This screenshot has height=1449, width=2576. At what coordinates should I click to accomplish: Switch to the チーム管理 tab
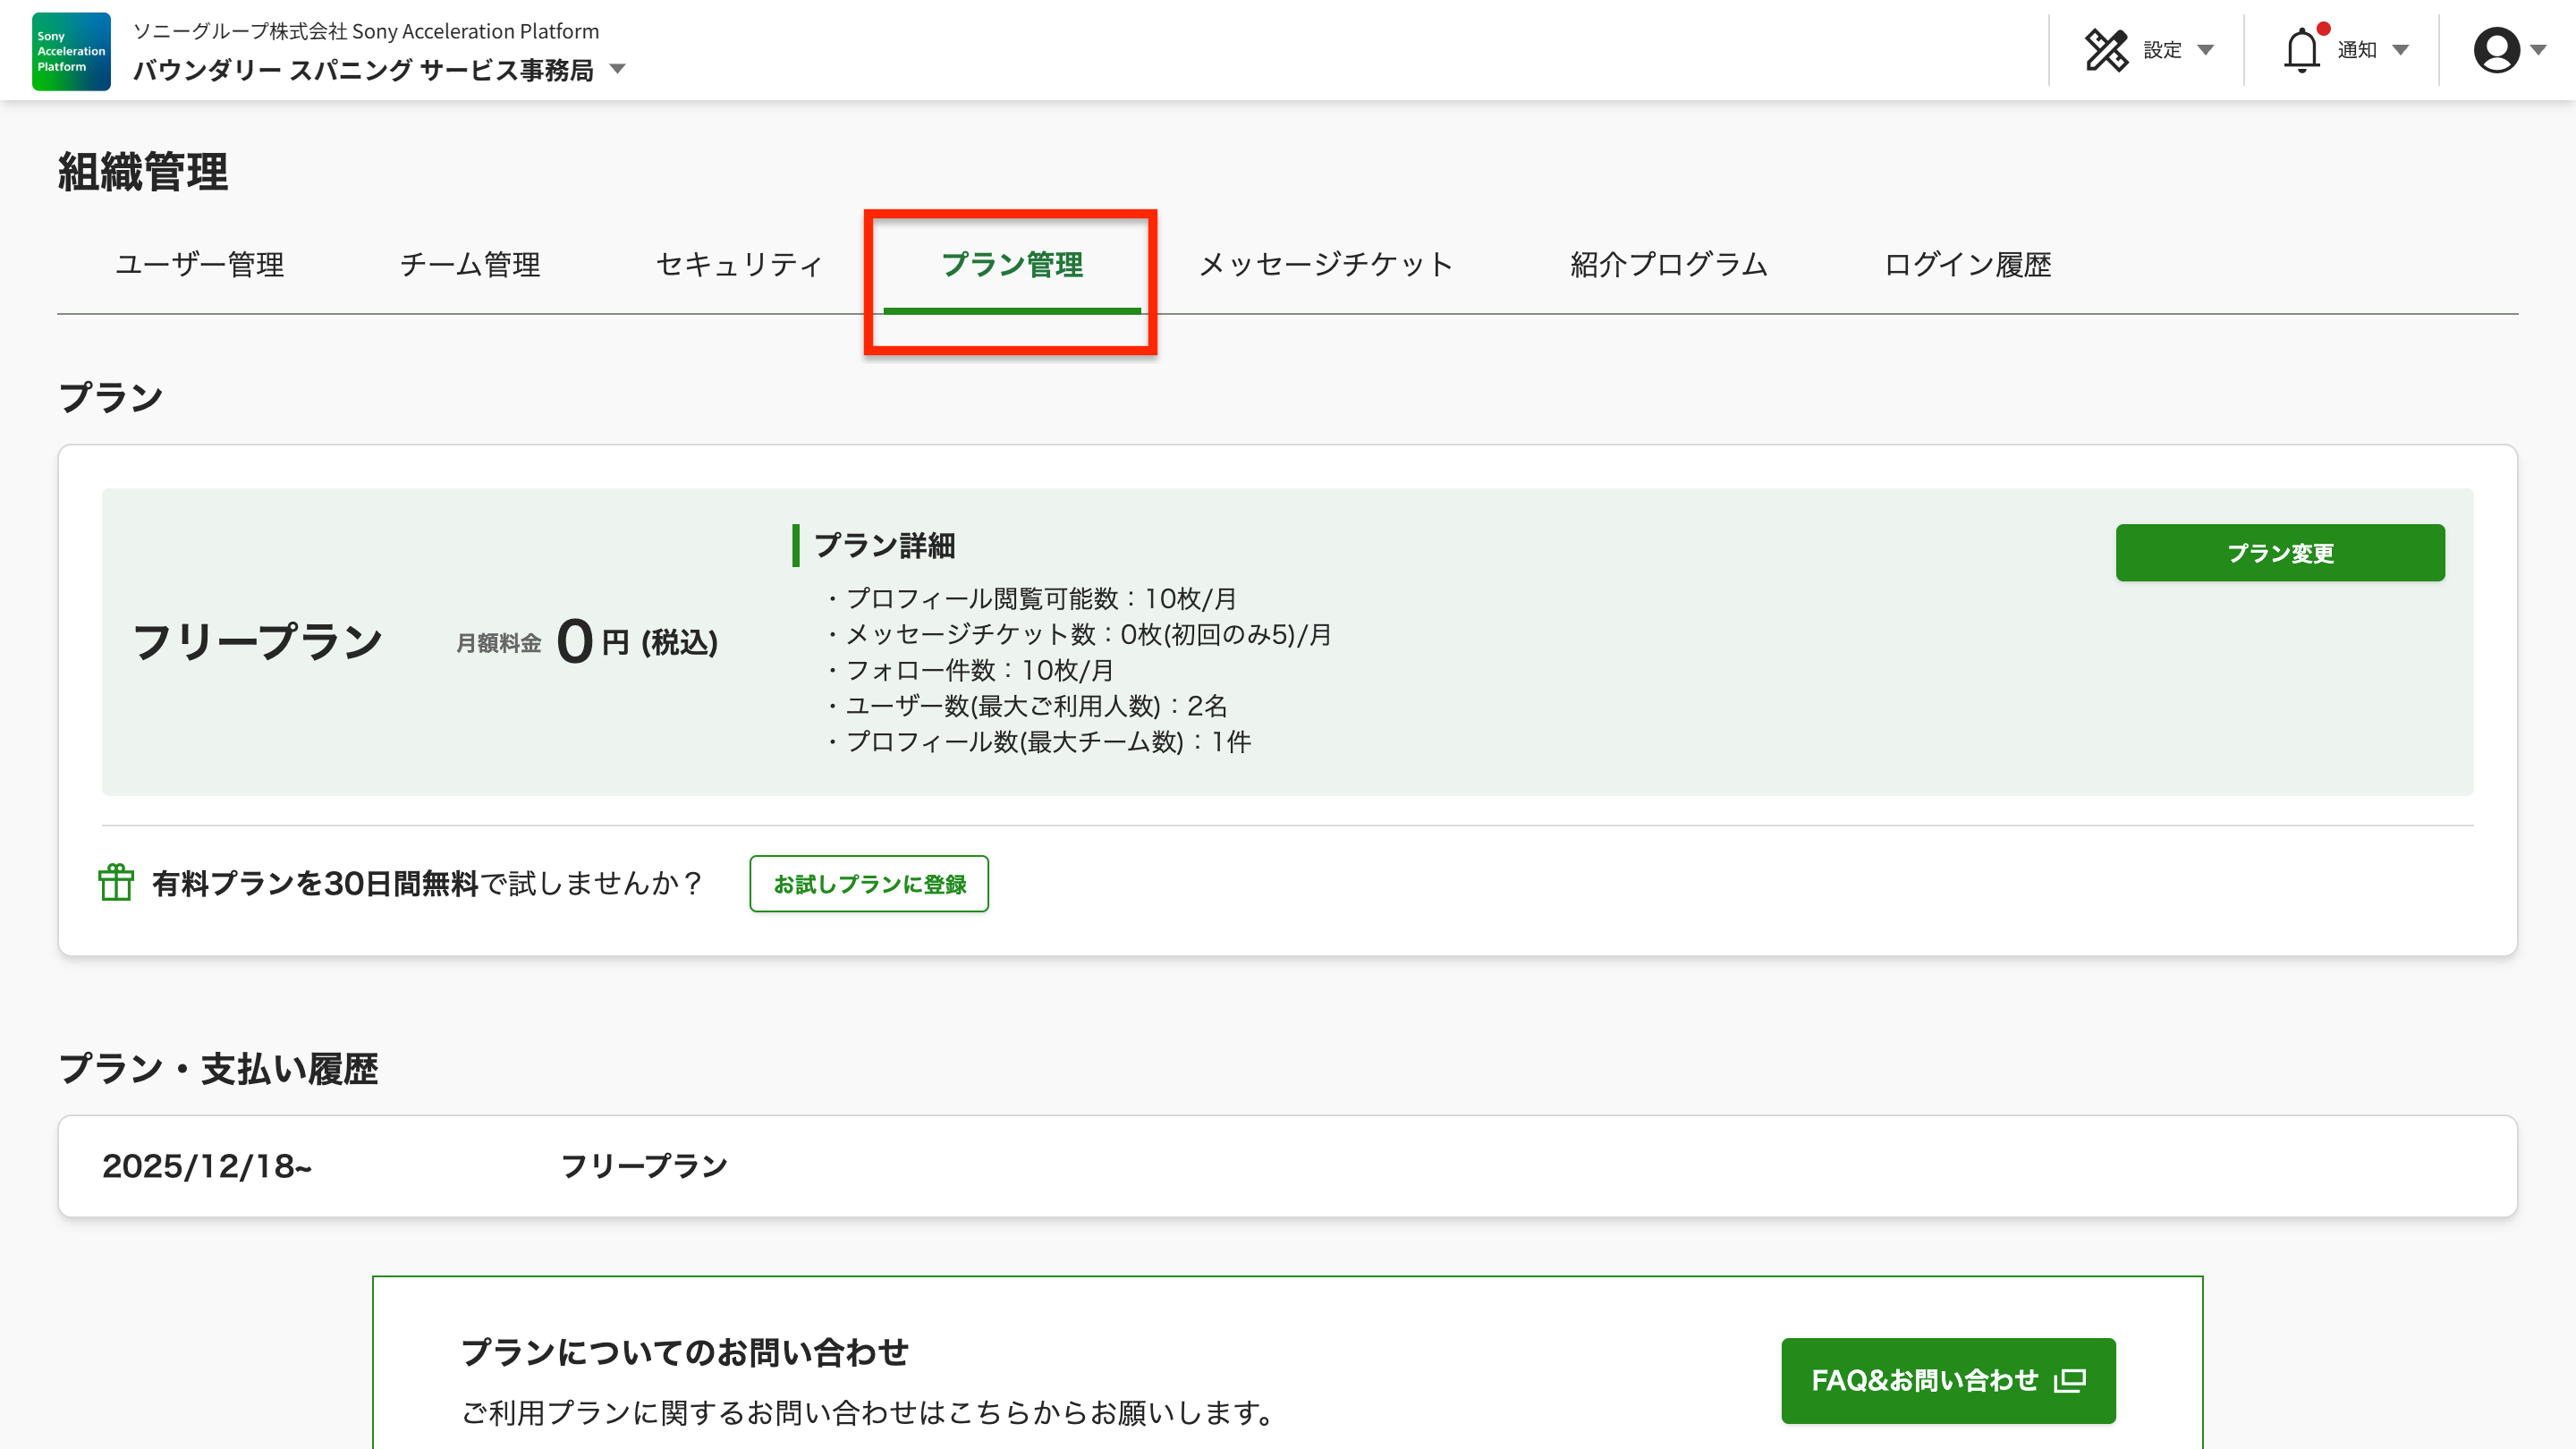(470, 265)
